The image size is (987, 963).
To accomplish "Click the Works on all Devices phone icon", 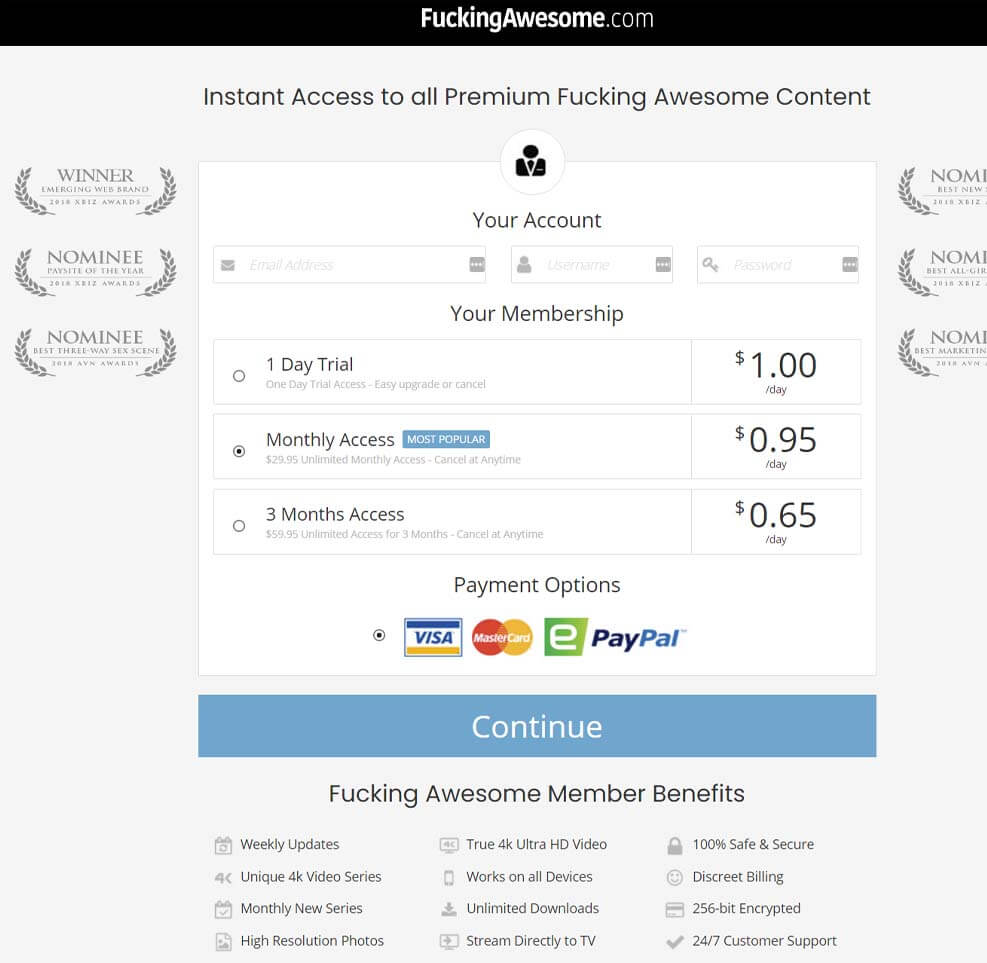I will (449, 877).
